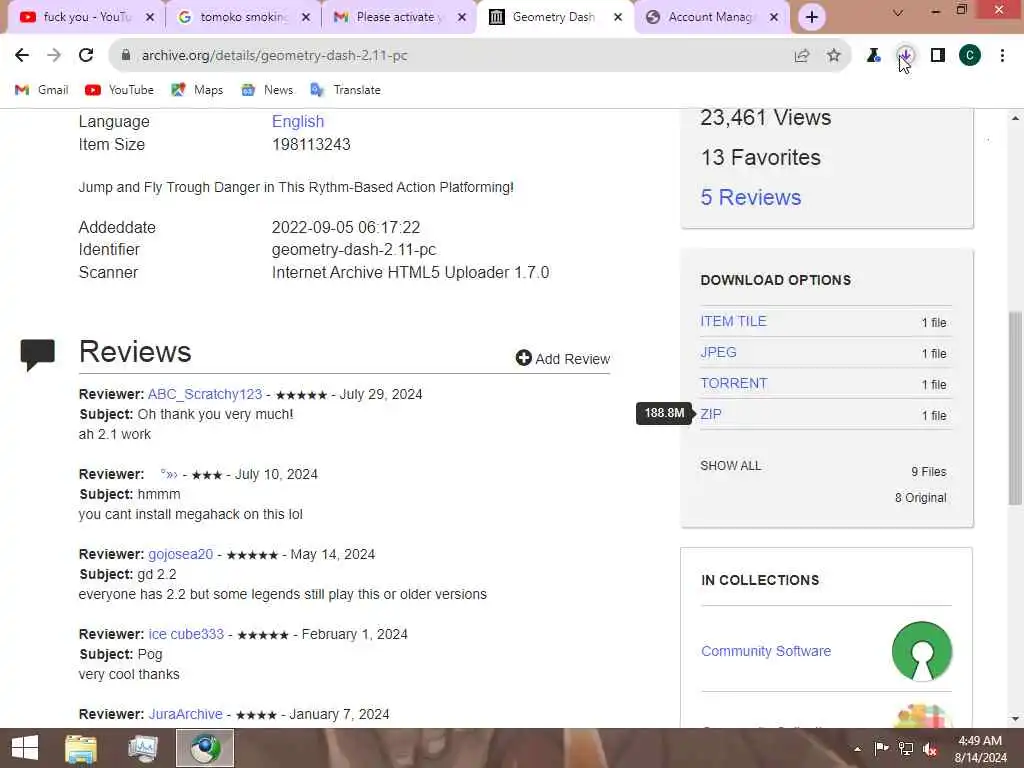Close the tomoko smoking tab
1024x768 pixels.
click(x=306, y=17)
